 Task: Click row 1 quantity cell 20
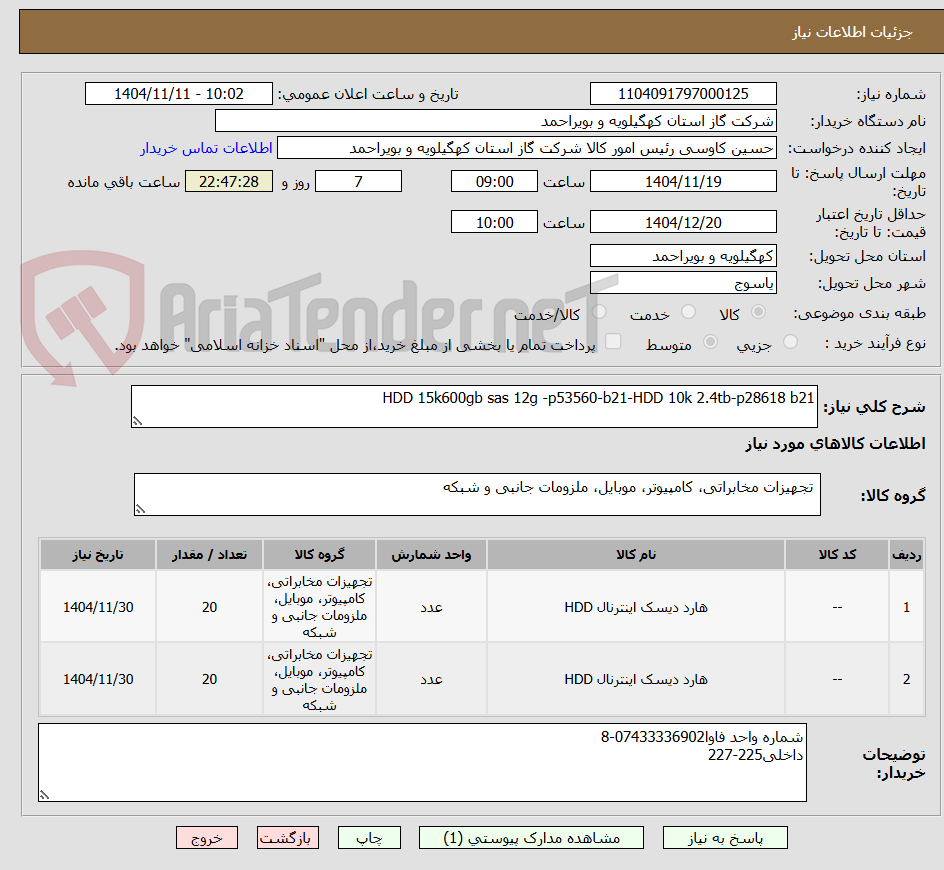click(210, 607)
